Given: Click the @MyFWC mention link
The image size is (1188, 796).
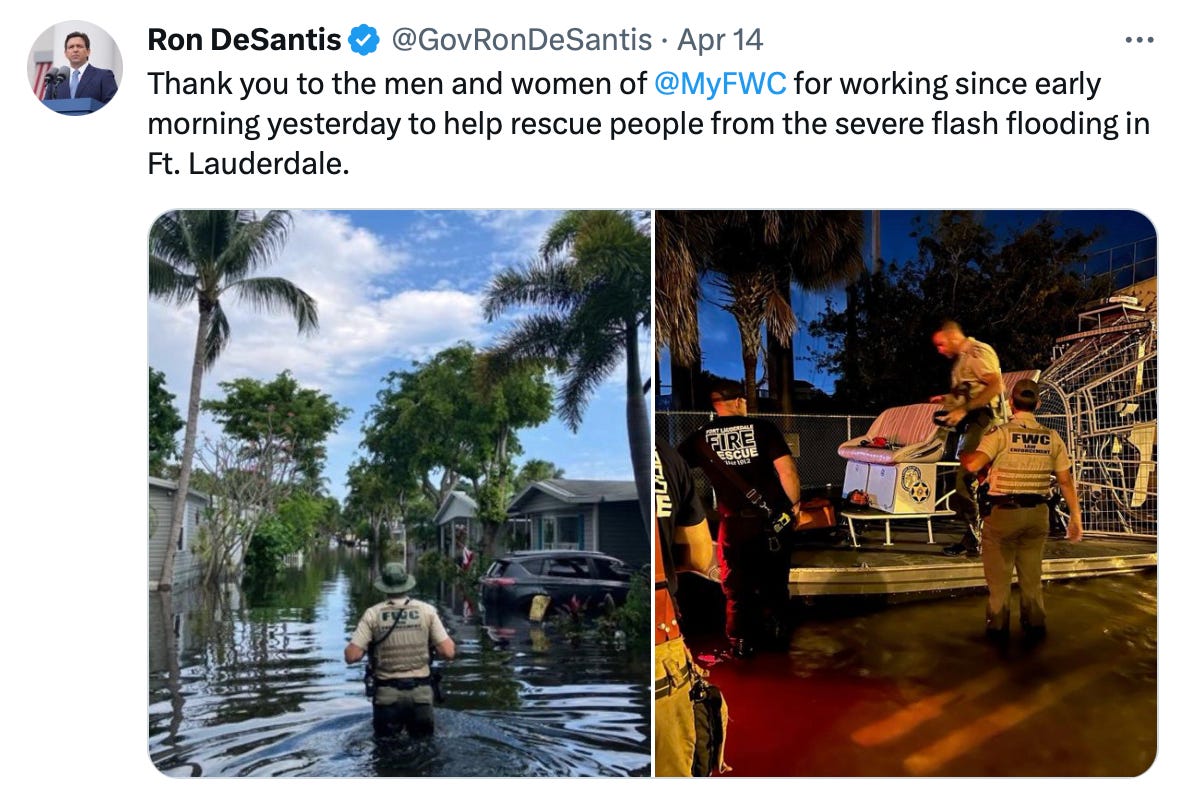Looking at the screenshot, I should point(720,83).
